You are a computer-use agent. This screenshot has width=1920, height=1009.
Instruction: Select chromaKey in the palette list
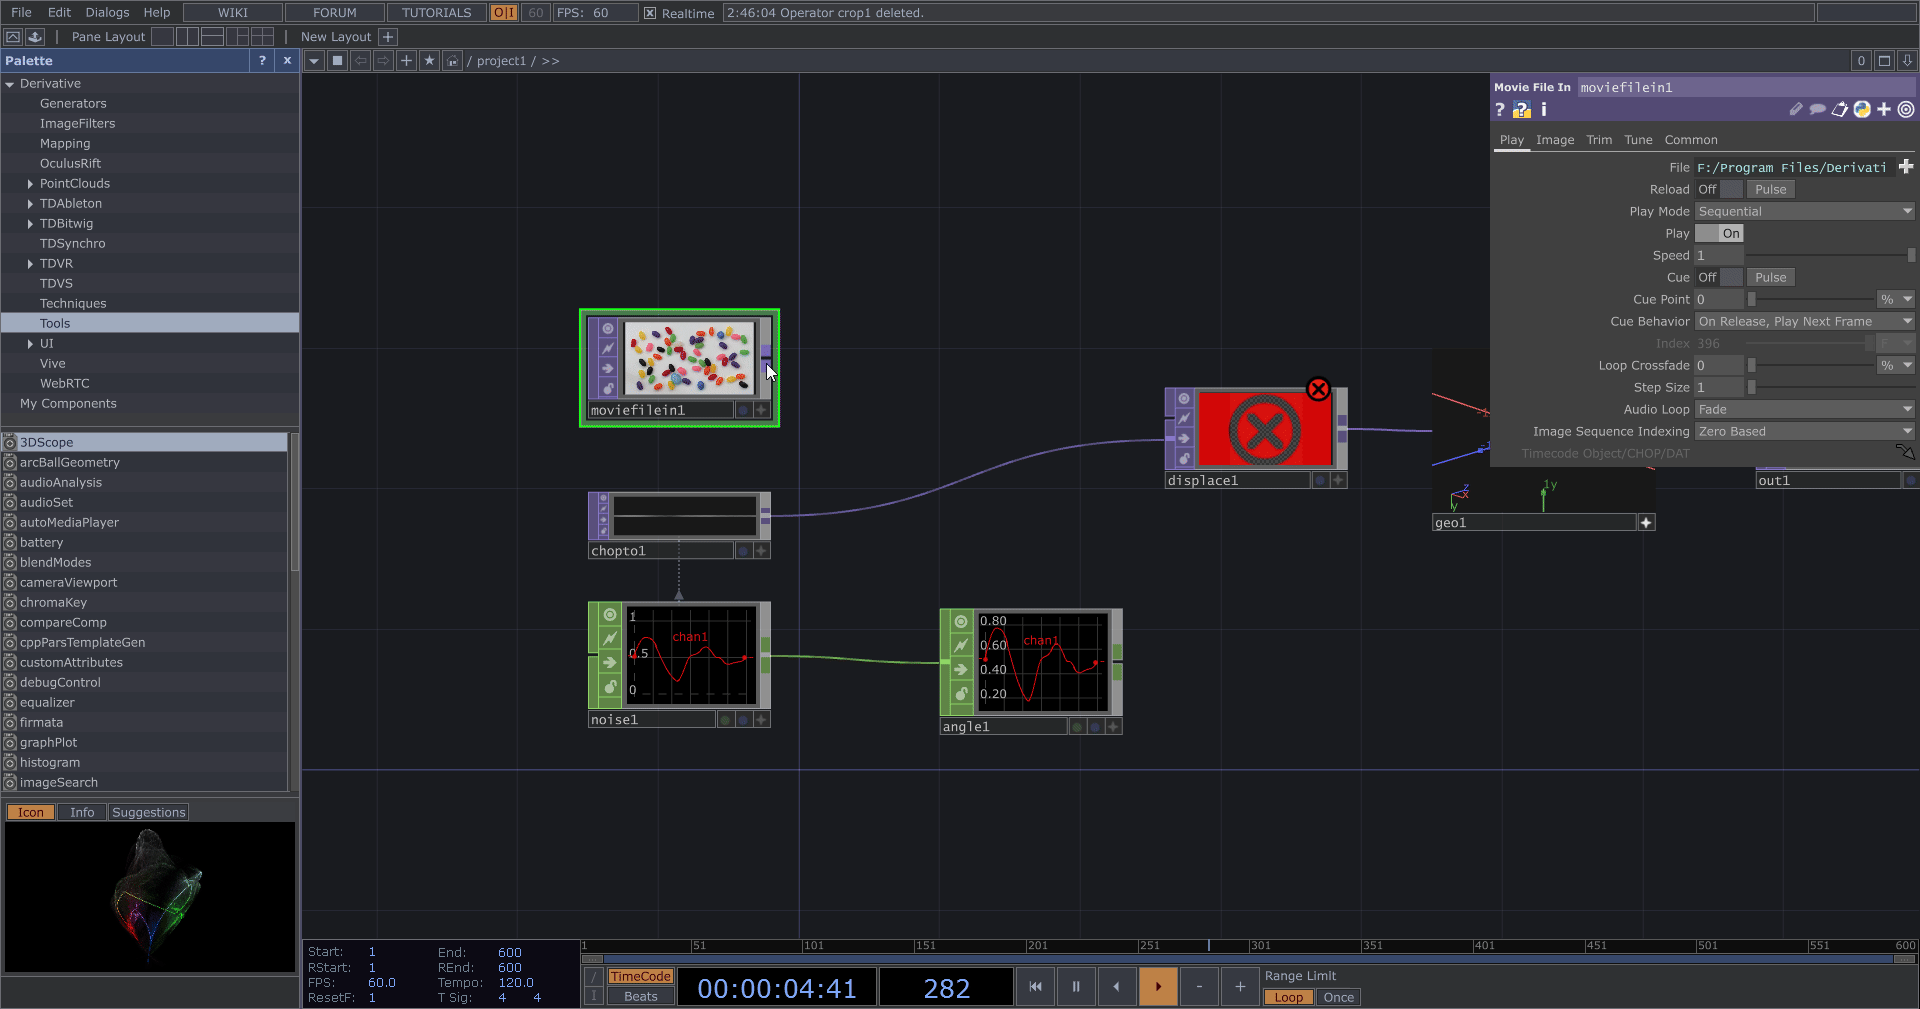click(x=53, y=603)
